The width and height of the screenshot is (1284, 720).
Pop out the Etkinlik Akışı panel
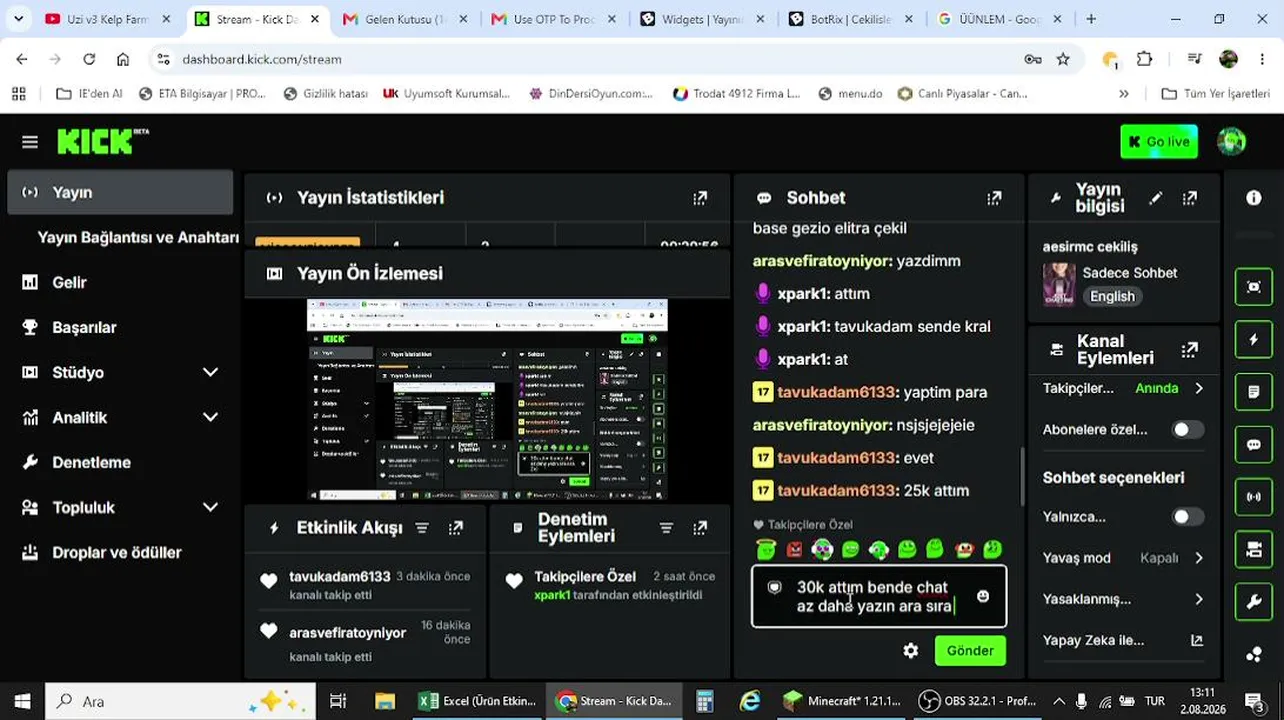point(456,528)
